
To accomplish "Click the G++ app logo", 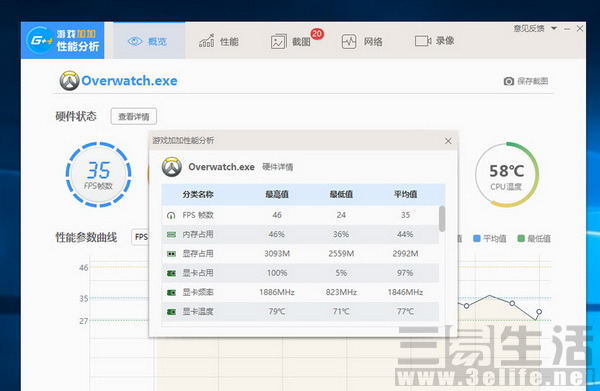I will pos(40,40).
